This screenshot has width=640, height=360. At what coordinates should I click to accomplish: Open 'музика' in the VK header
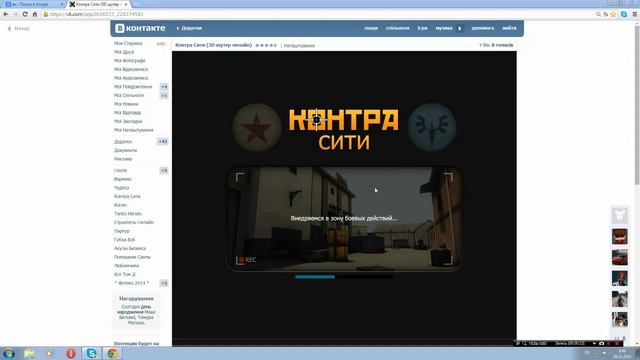[444, 28]
